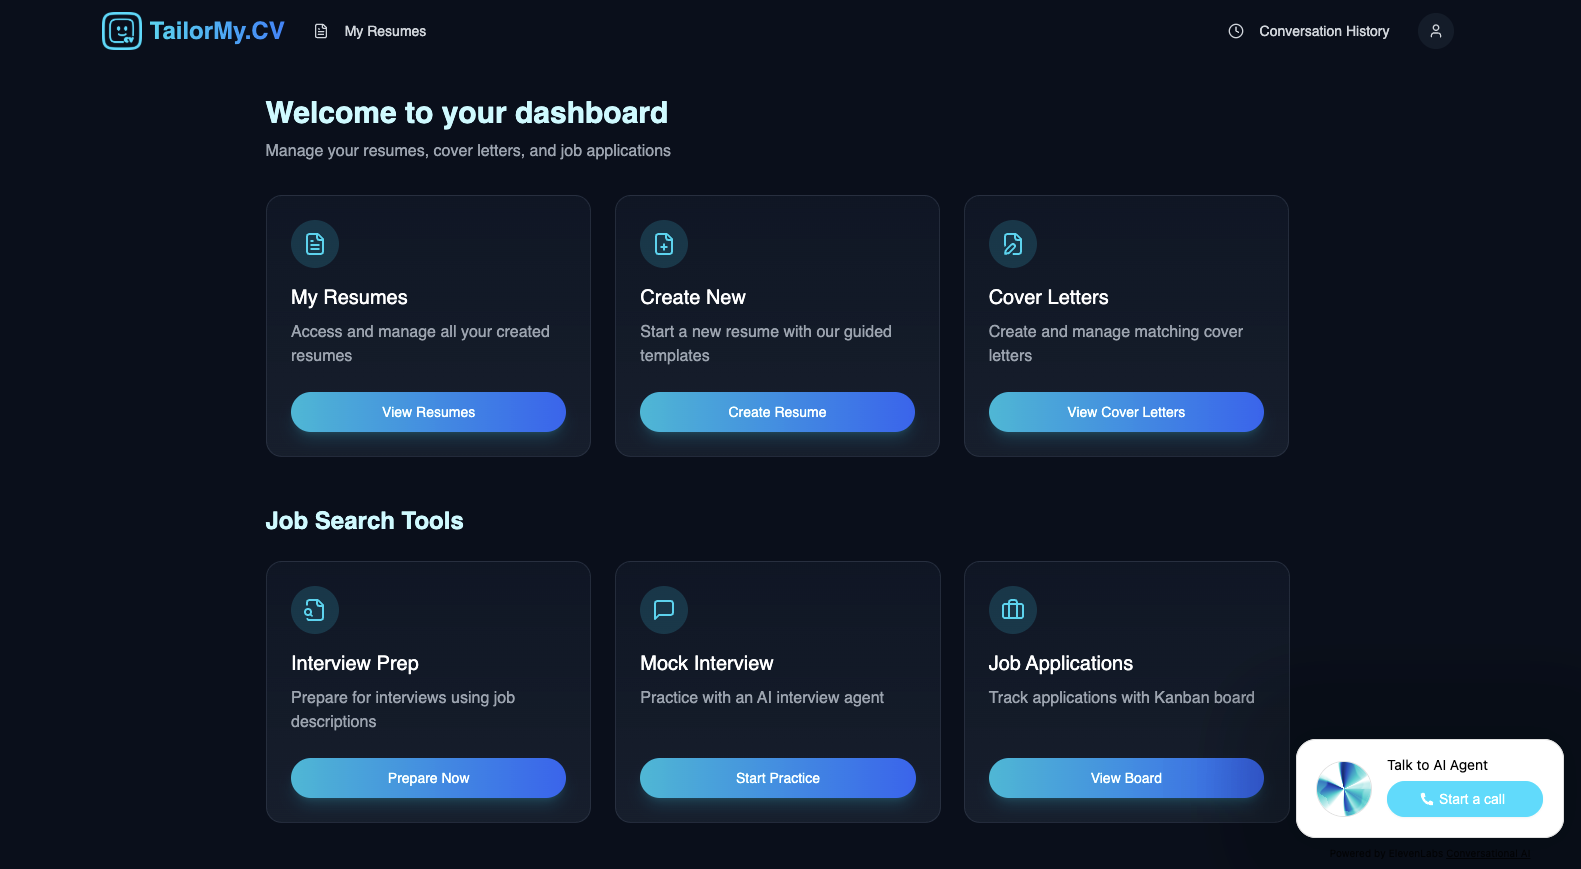
Task: Start a call with the AI agent
Action: click(1464, 799)
